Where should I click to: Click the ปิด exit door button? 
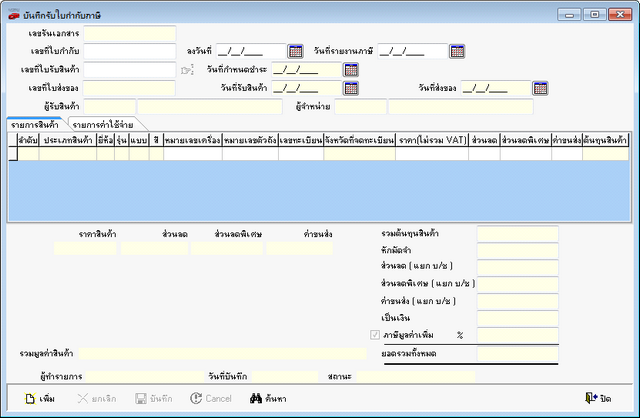point(597,398)
